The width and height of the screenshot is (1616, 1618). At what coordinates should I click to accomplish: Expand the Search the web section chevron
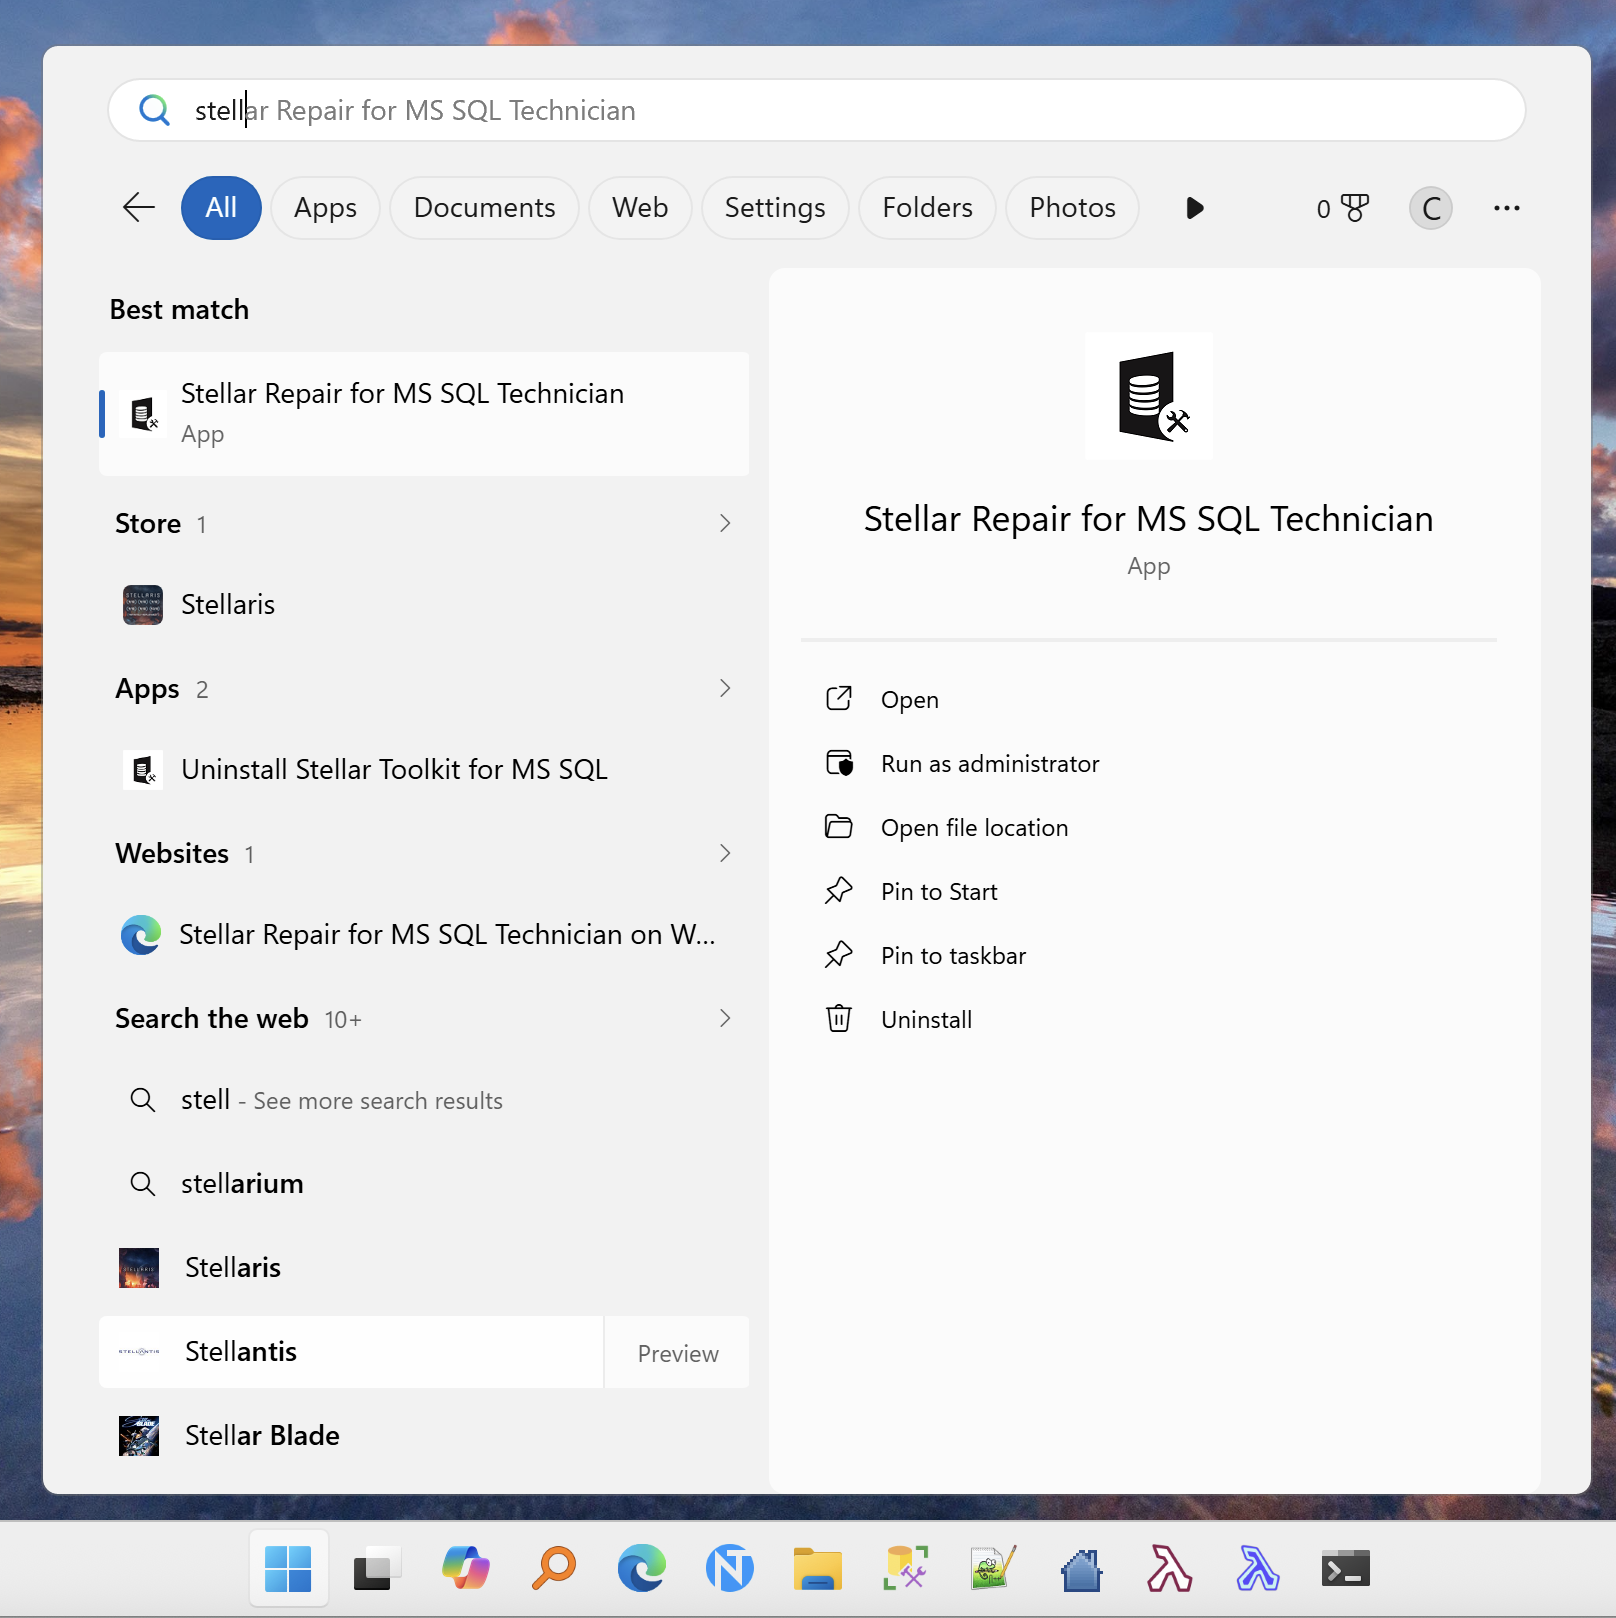725,1018
